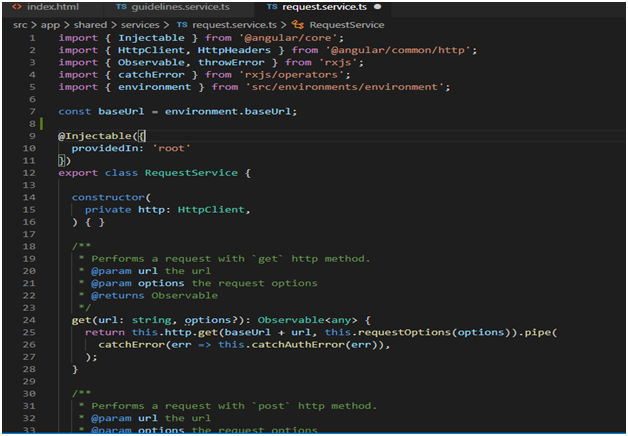Switch to the index.html tab

coord(51,7)
